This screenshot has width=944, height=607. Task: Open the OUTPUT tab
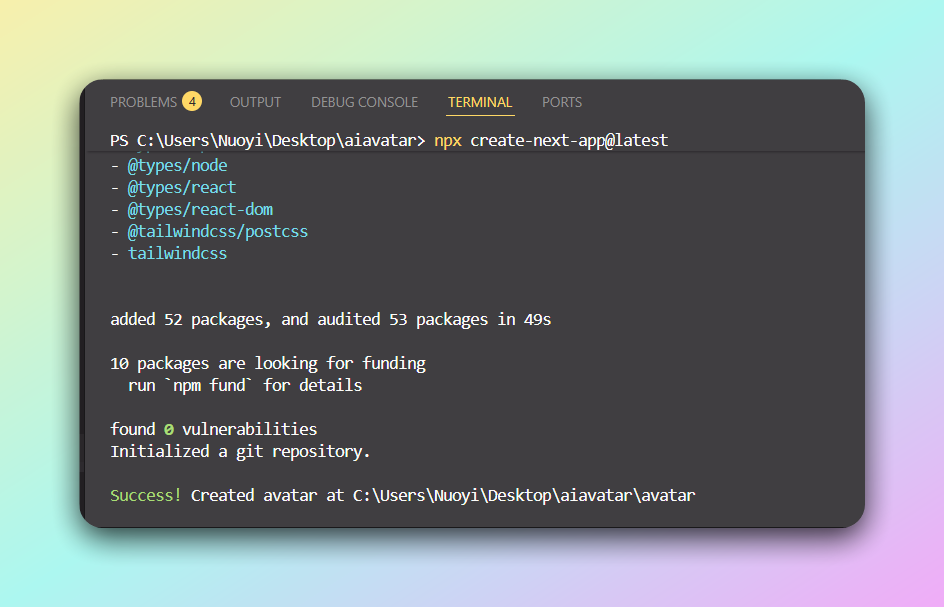255,102
